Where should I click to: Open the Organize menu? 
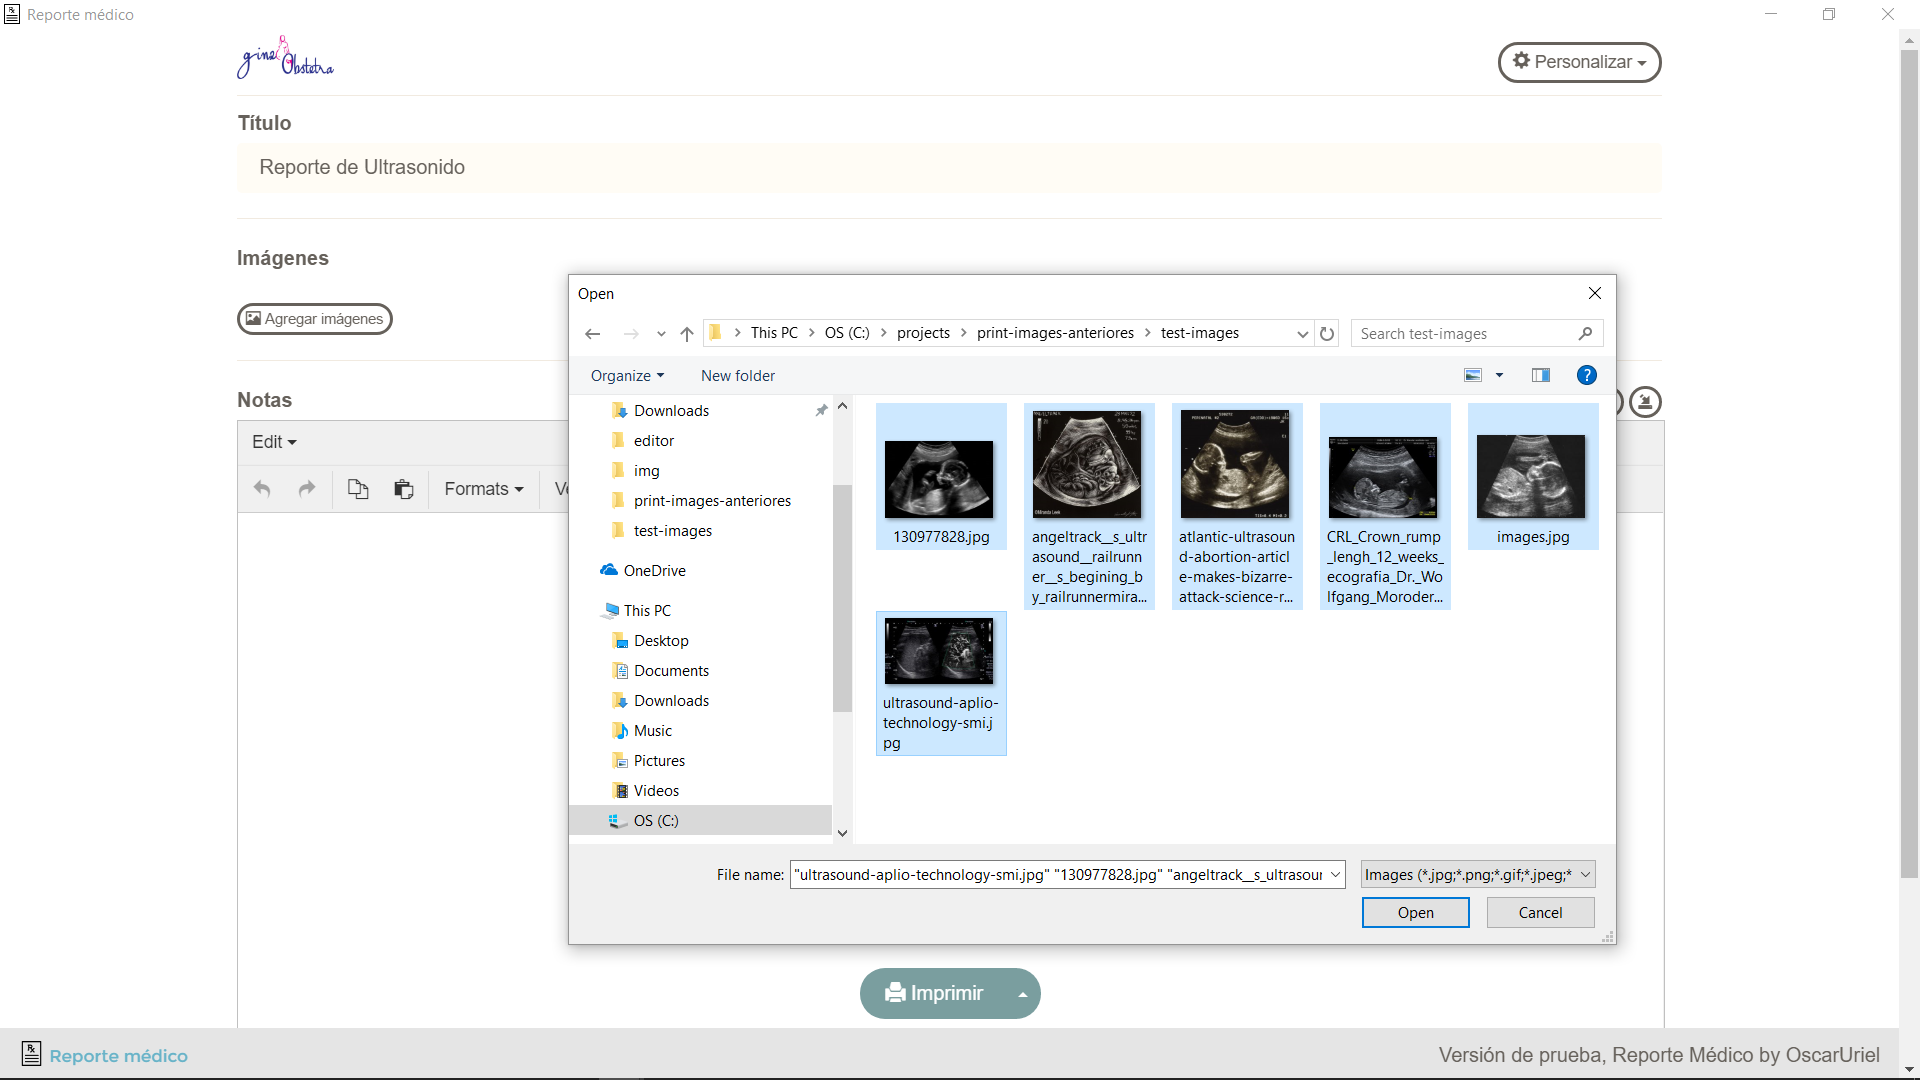coord(627,376)
